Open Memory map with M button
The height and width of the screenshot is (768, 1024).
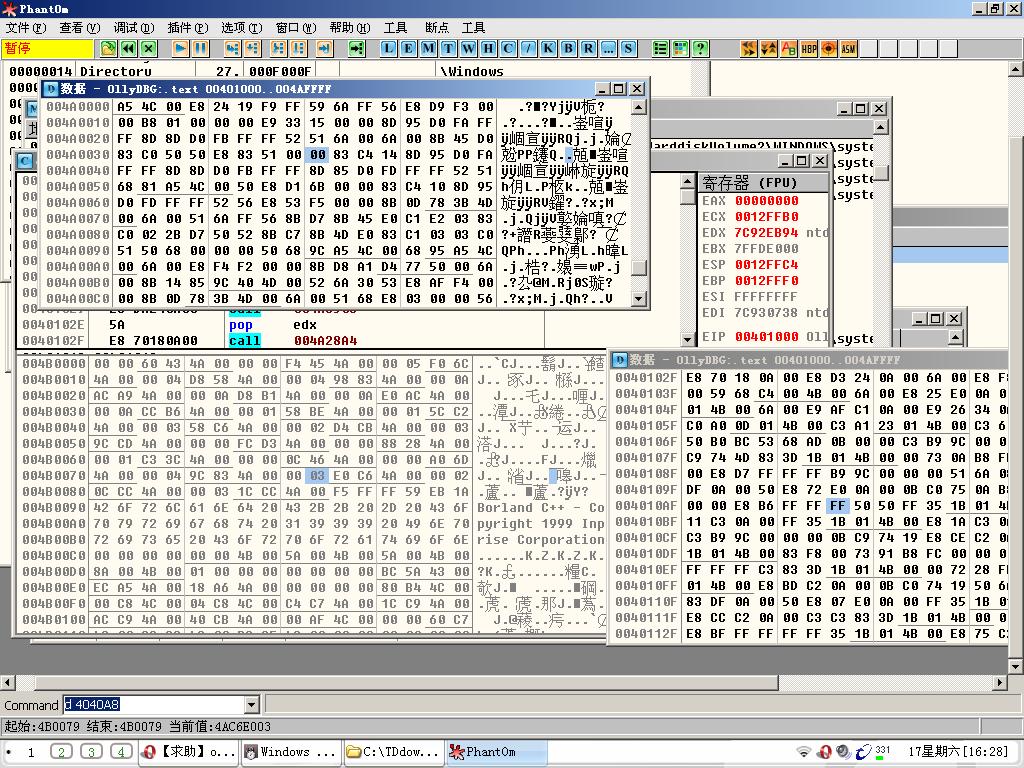[x=428, y=48]
